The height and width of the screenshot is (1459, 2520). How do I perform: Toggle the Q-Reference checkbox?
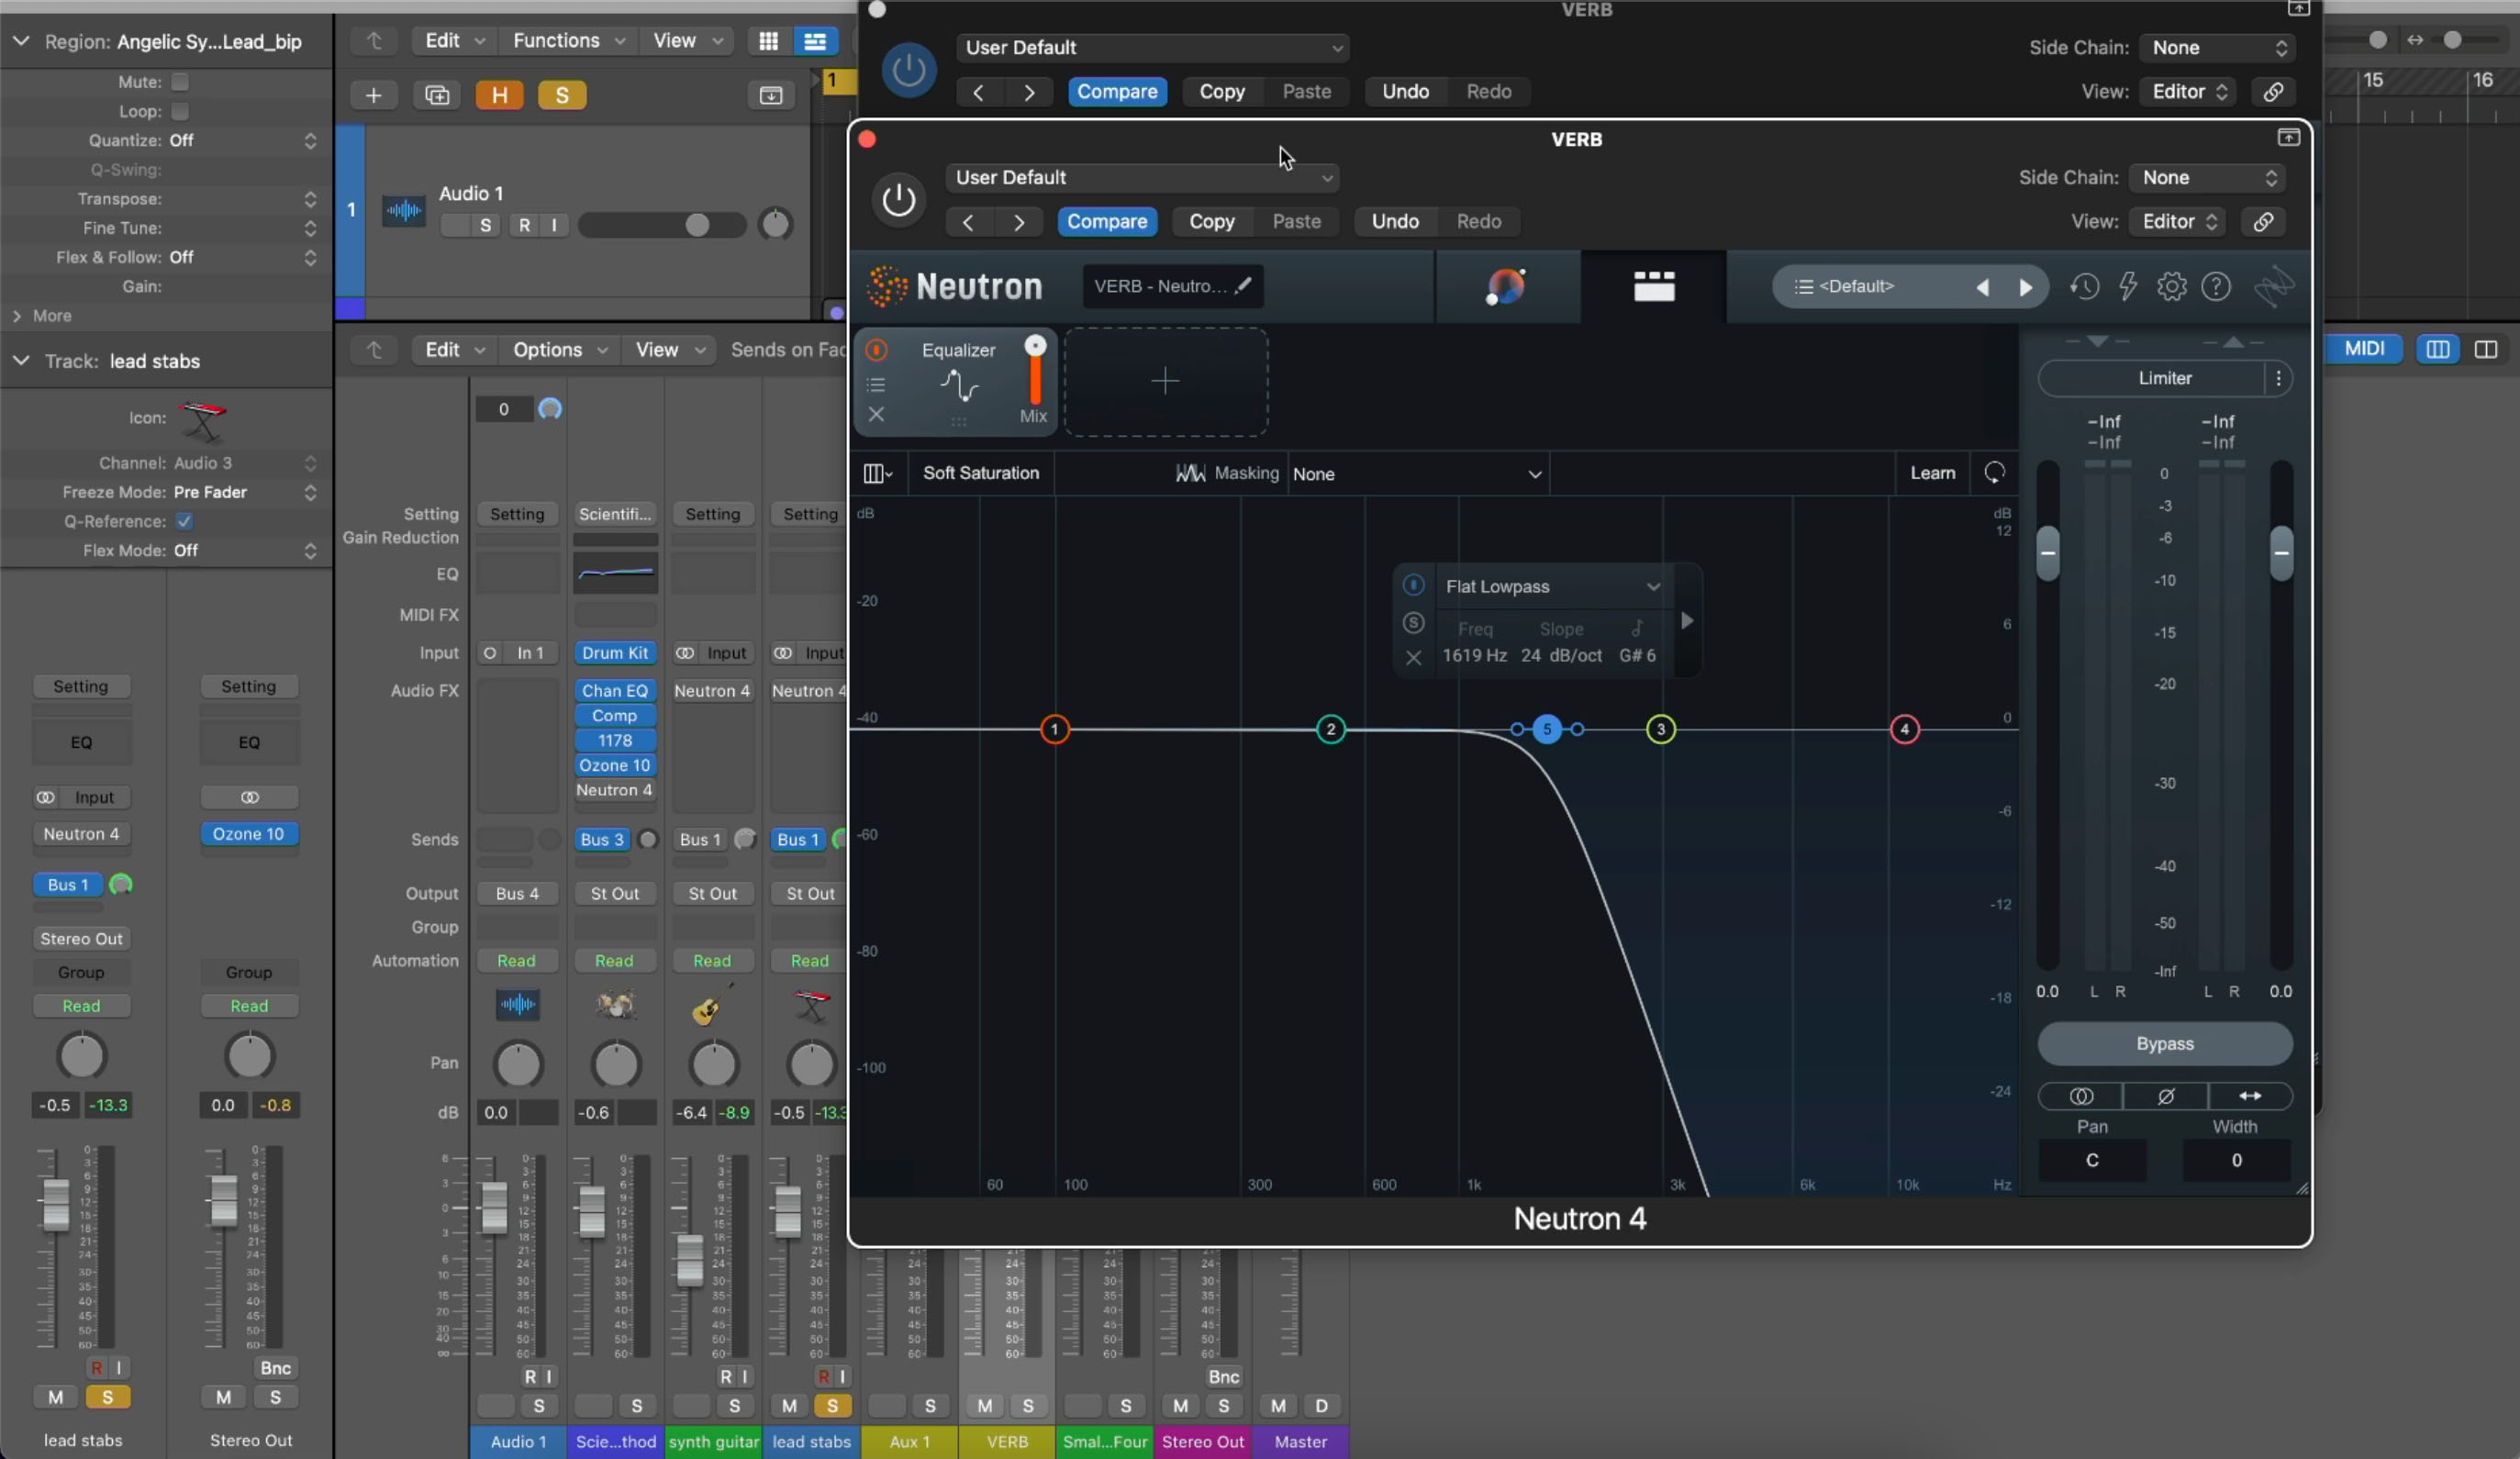tap(184, 521)
